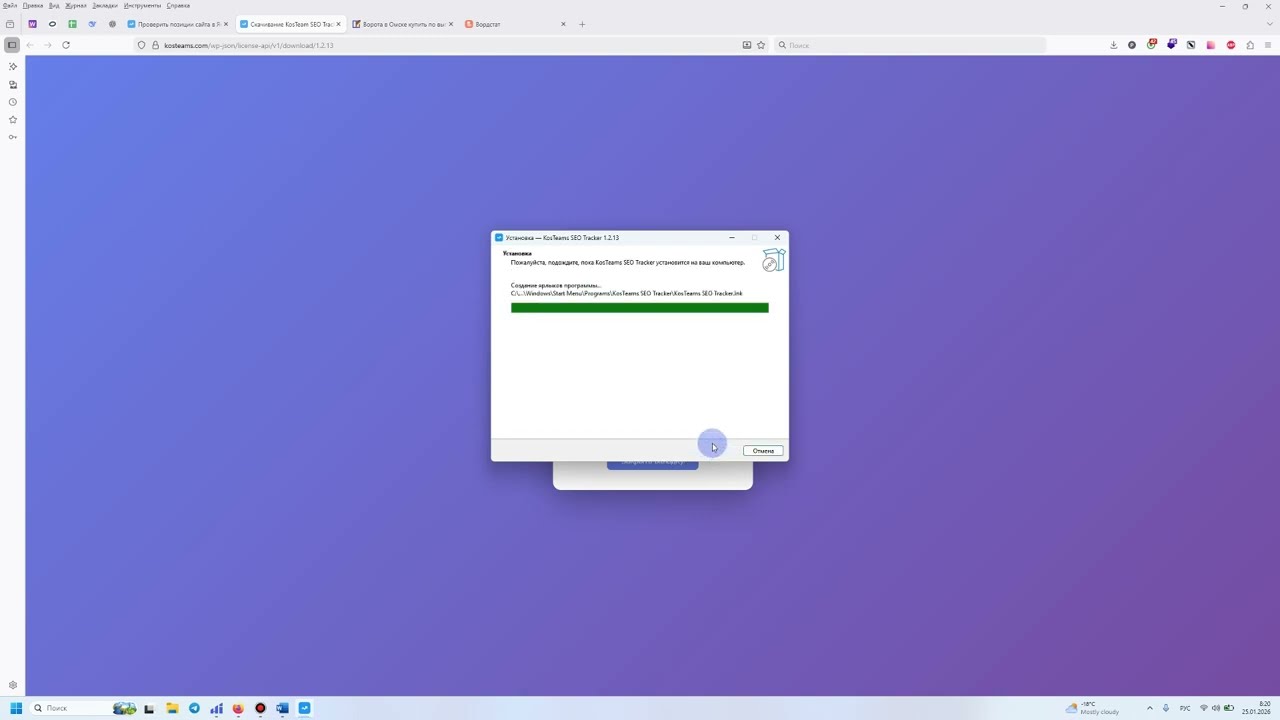Click the weather widget Mostly cloudy
The image size is (1280, 720).
(1093, 708)
